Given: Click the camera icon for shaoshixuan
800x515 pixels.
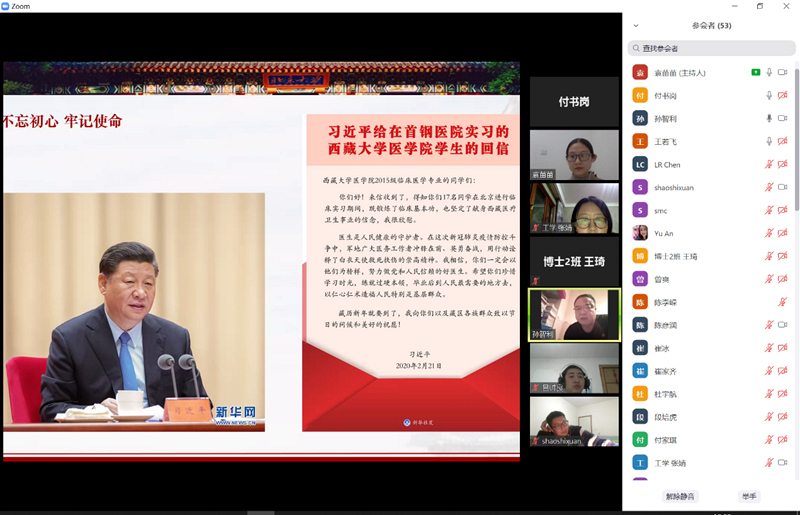Looking at the screenshot, I should [783, 187].
